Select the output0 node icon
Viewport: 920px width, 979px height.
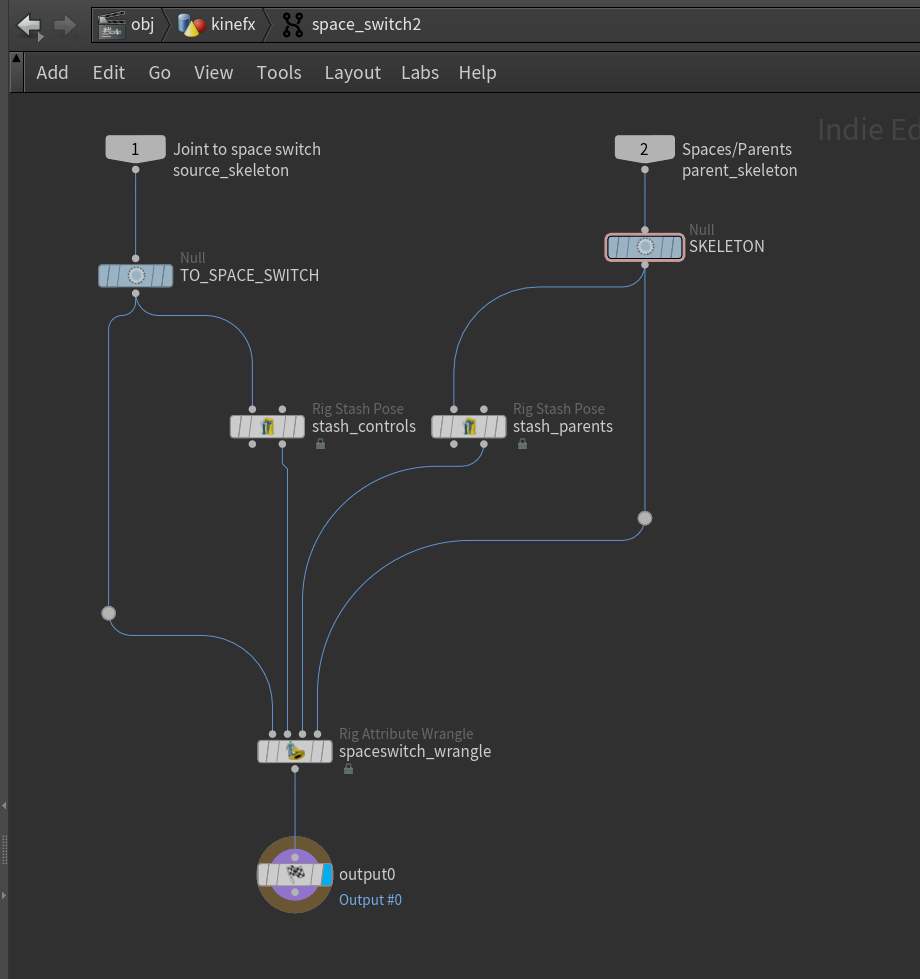(295, 874)
